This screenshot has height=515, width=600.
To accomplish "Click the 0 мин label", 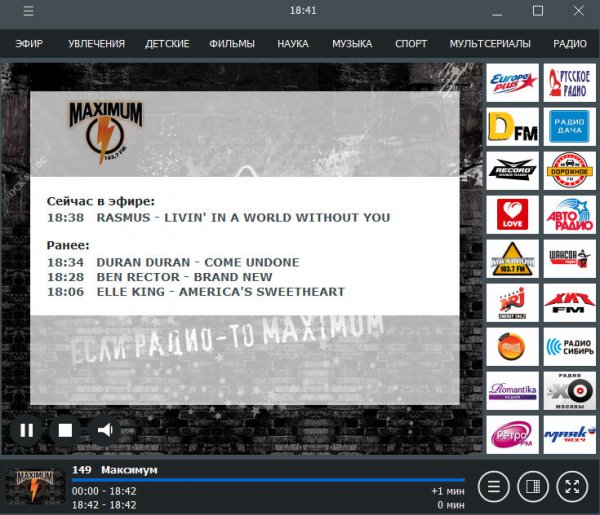I will (451, 505).
